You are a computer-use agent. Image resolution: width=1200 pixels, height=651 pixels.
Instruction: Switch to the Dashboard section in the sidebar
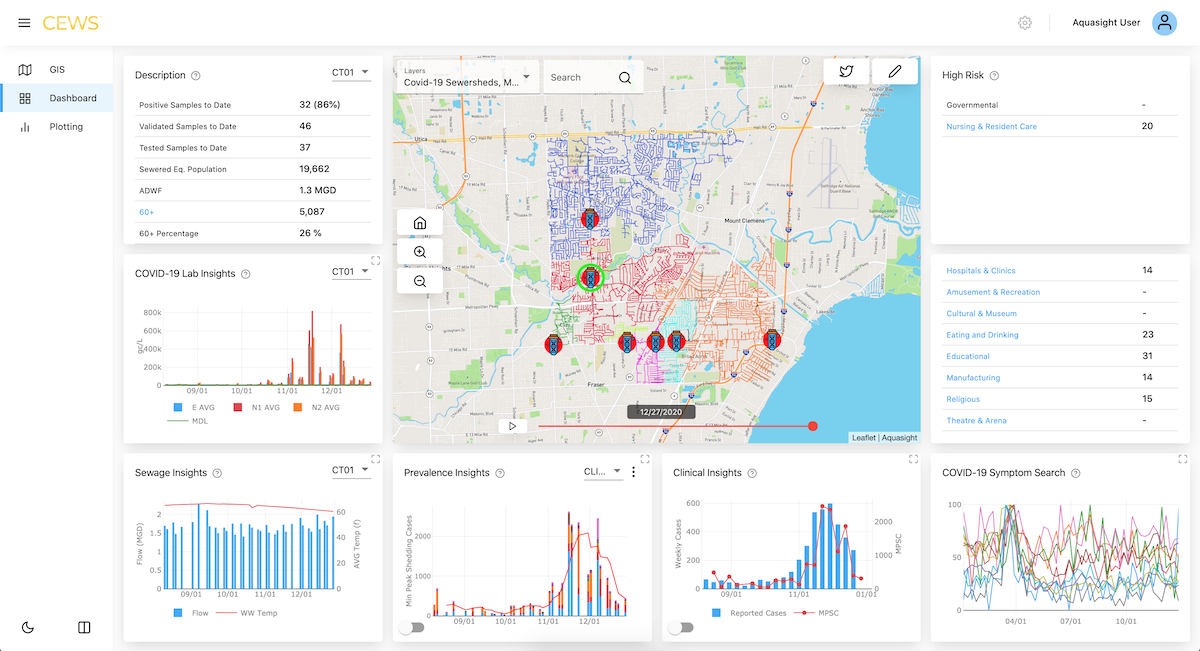coord(24,98)
